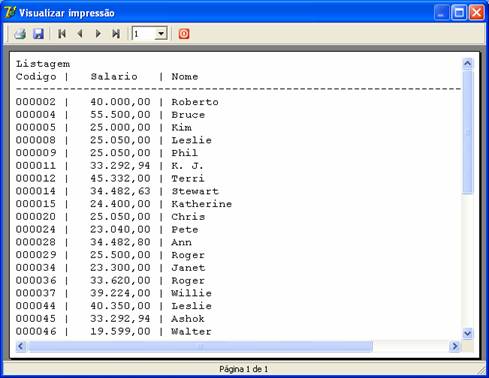489x378 pixels.
Task: Click the 'Codigo' column header
Action: (36, 77)
